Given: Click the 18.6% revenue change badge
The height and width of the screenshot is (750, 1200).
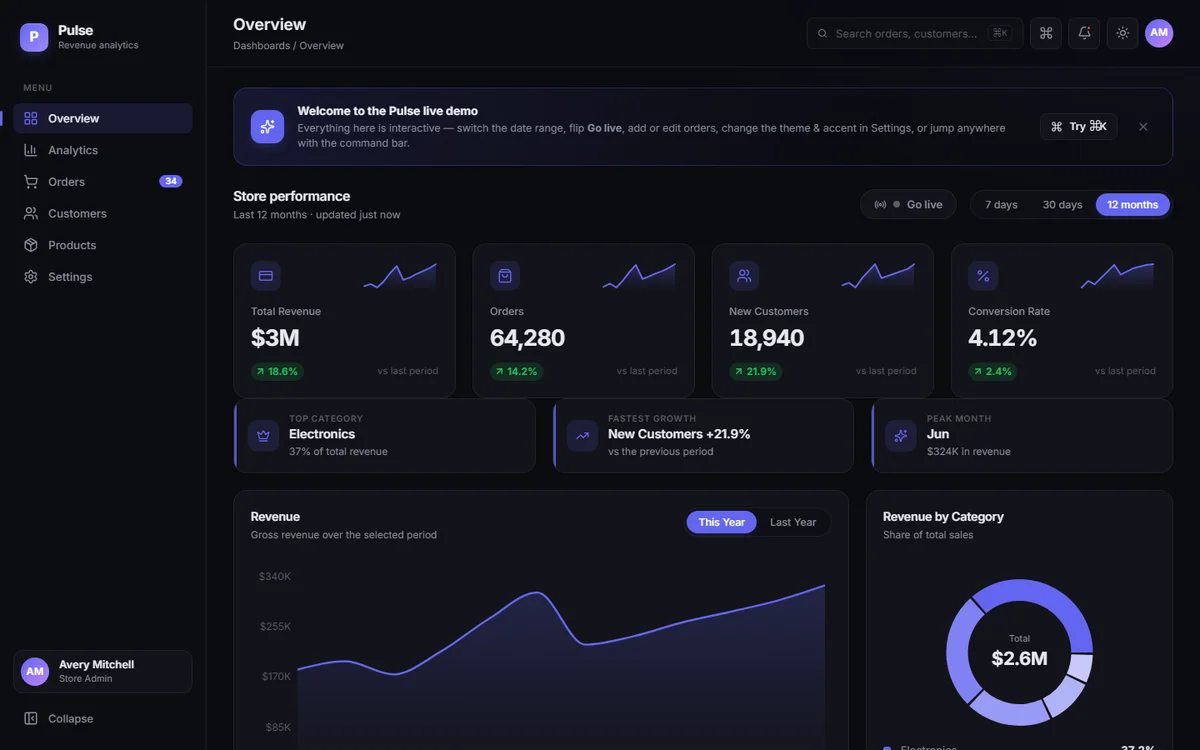Looking at the screenshot, I should coord(277,371).
